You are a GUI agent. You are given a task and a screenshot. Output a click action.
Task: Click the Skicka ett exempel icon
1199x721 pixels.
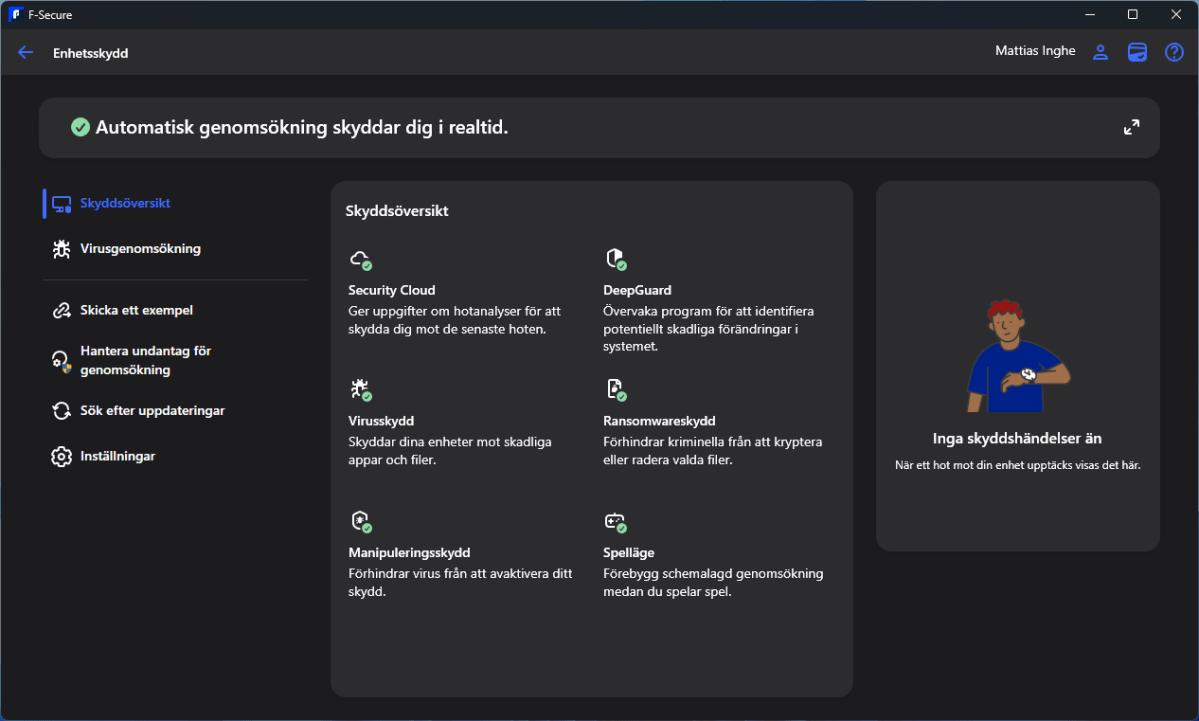click(x=59, y=310)
